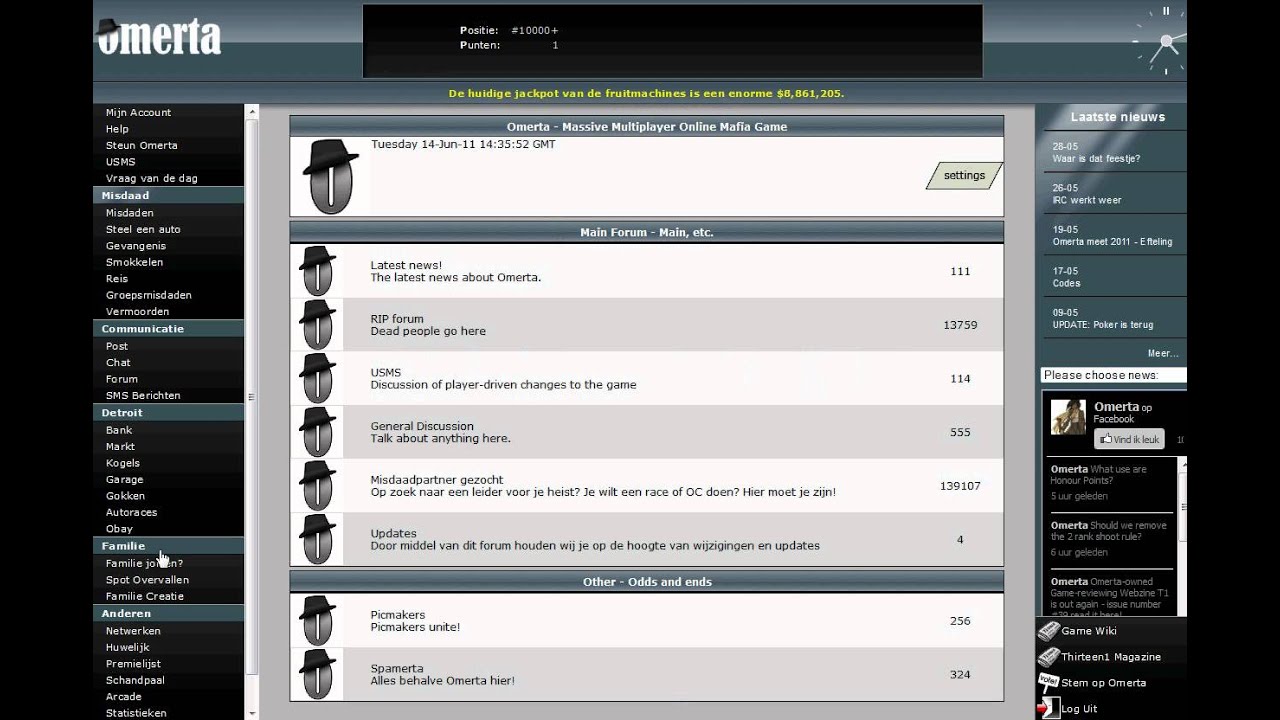
Task: Open Bank under Detroit
Action: (119, 430)
